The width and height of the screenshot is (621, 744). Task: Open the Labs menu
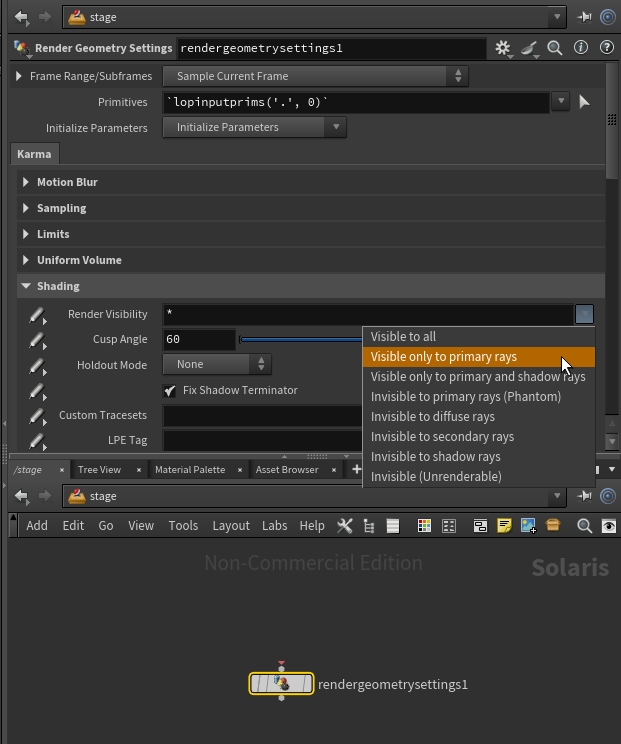click(274, 526)
